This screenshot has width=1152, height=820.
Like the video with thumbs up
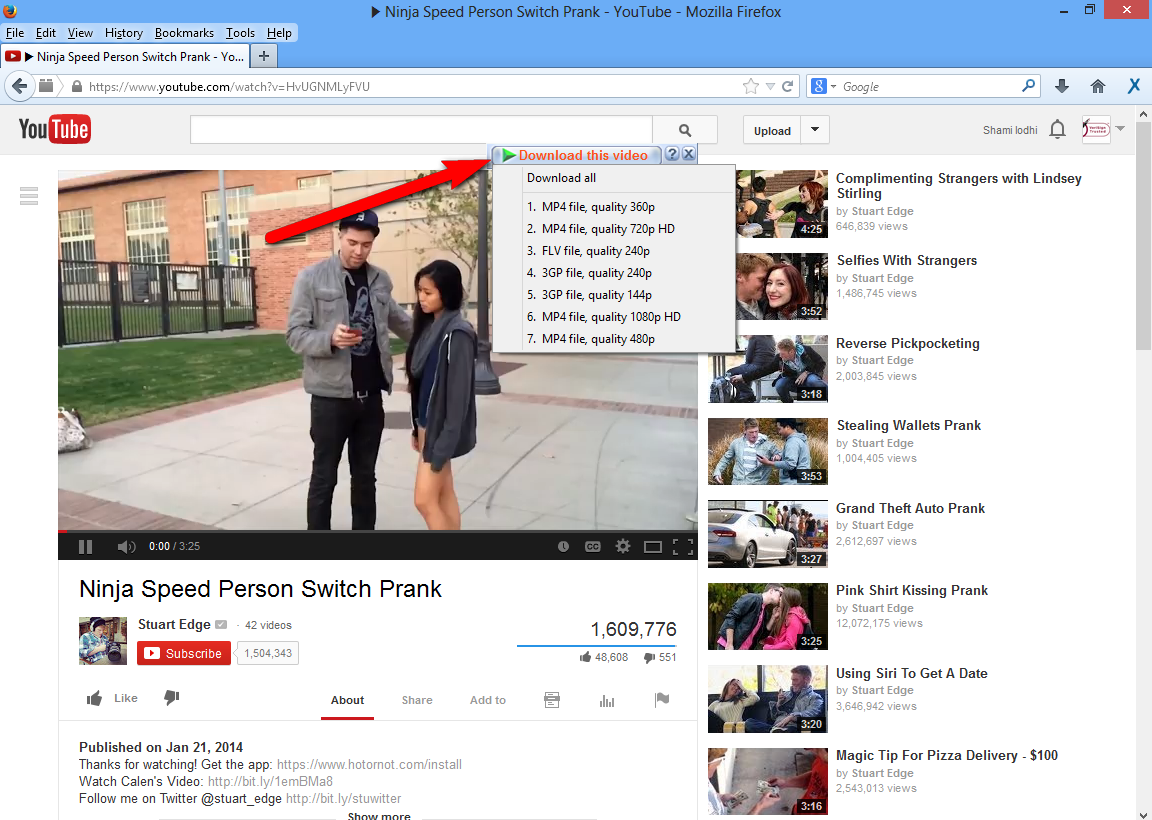(94, 698)
